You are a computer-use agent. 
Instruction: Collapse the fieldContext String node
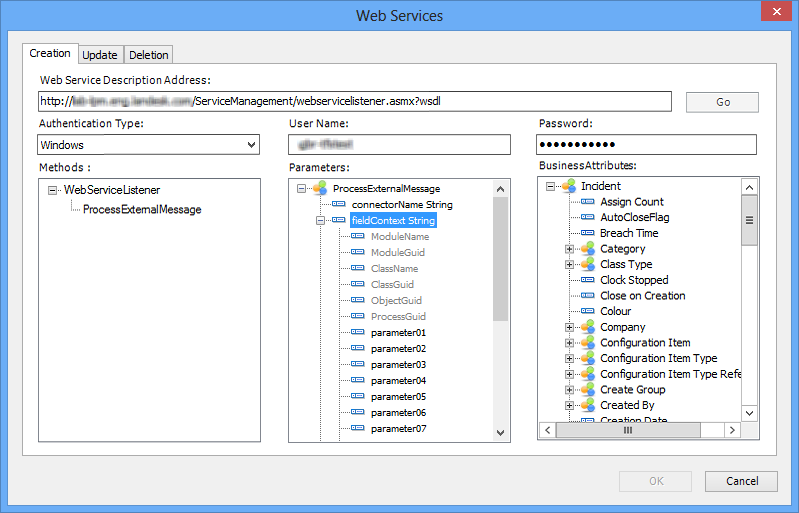click(321, 220)
